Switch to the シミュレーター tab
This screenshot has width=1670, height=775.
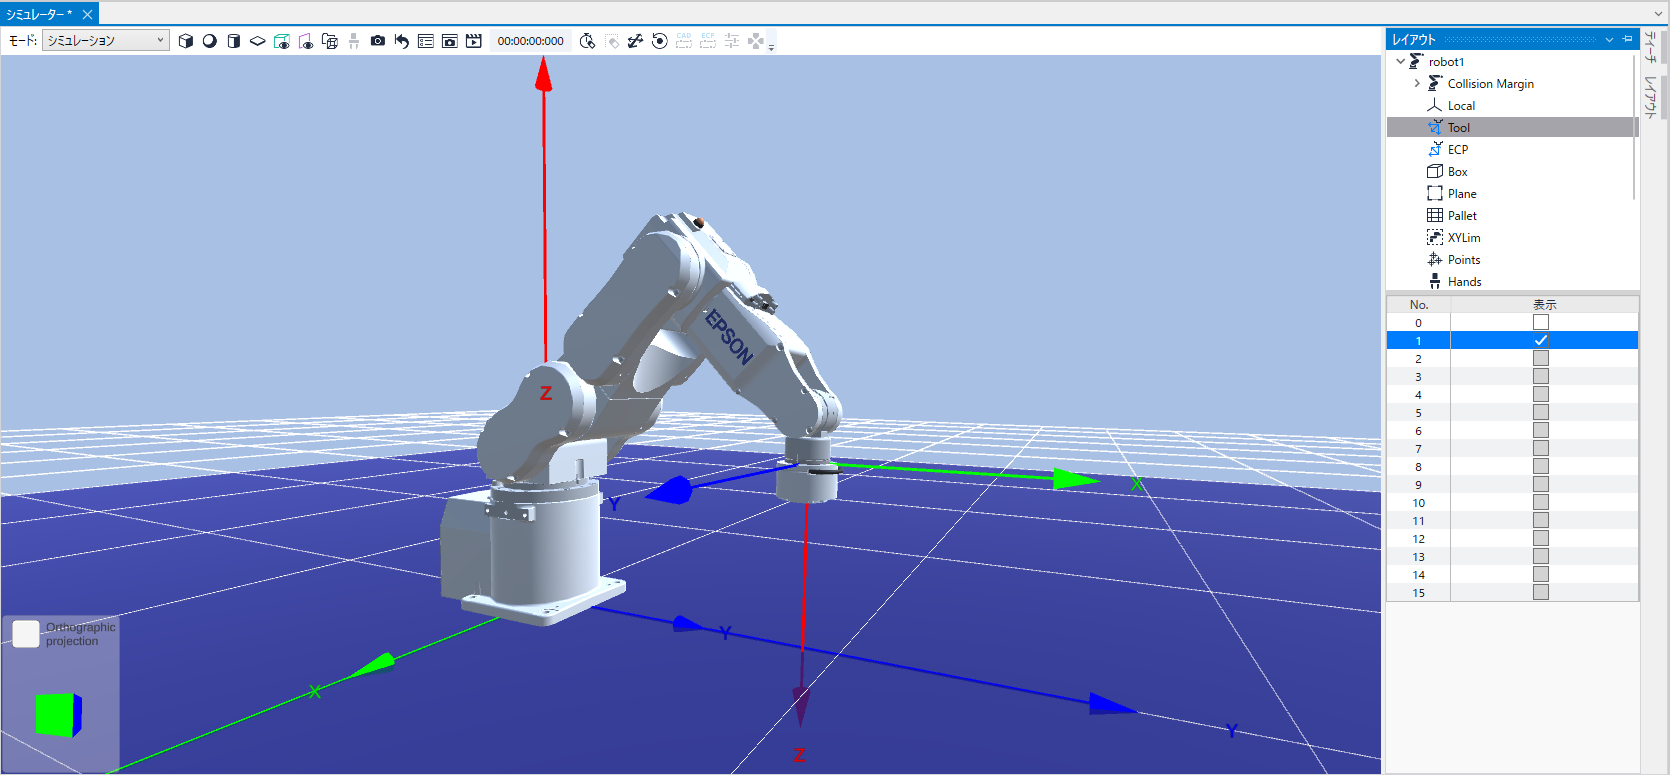coord(40,14)
